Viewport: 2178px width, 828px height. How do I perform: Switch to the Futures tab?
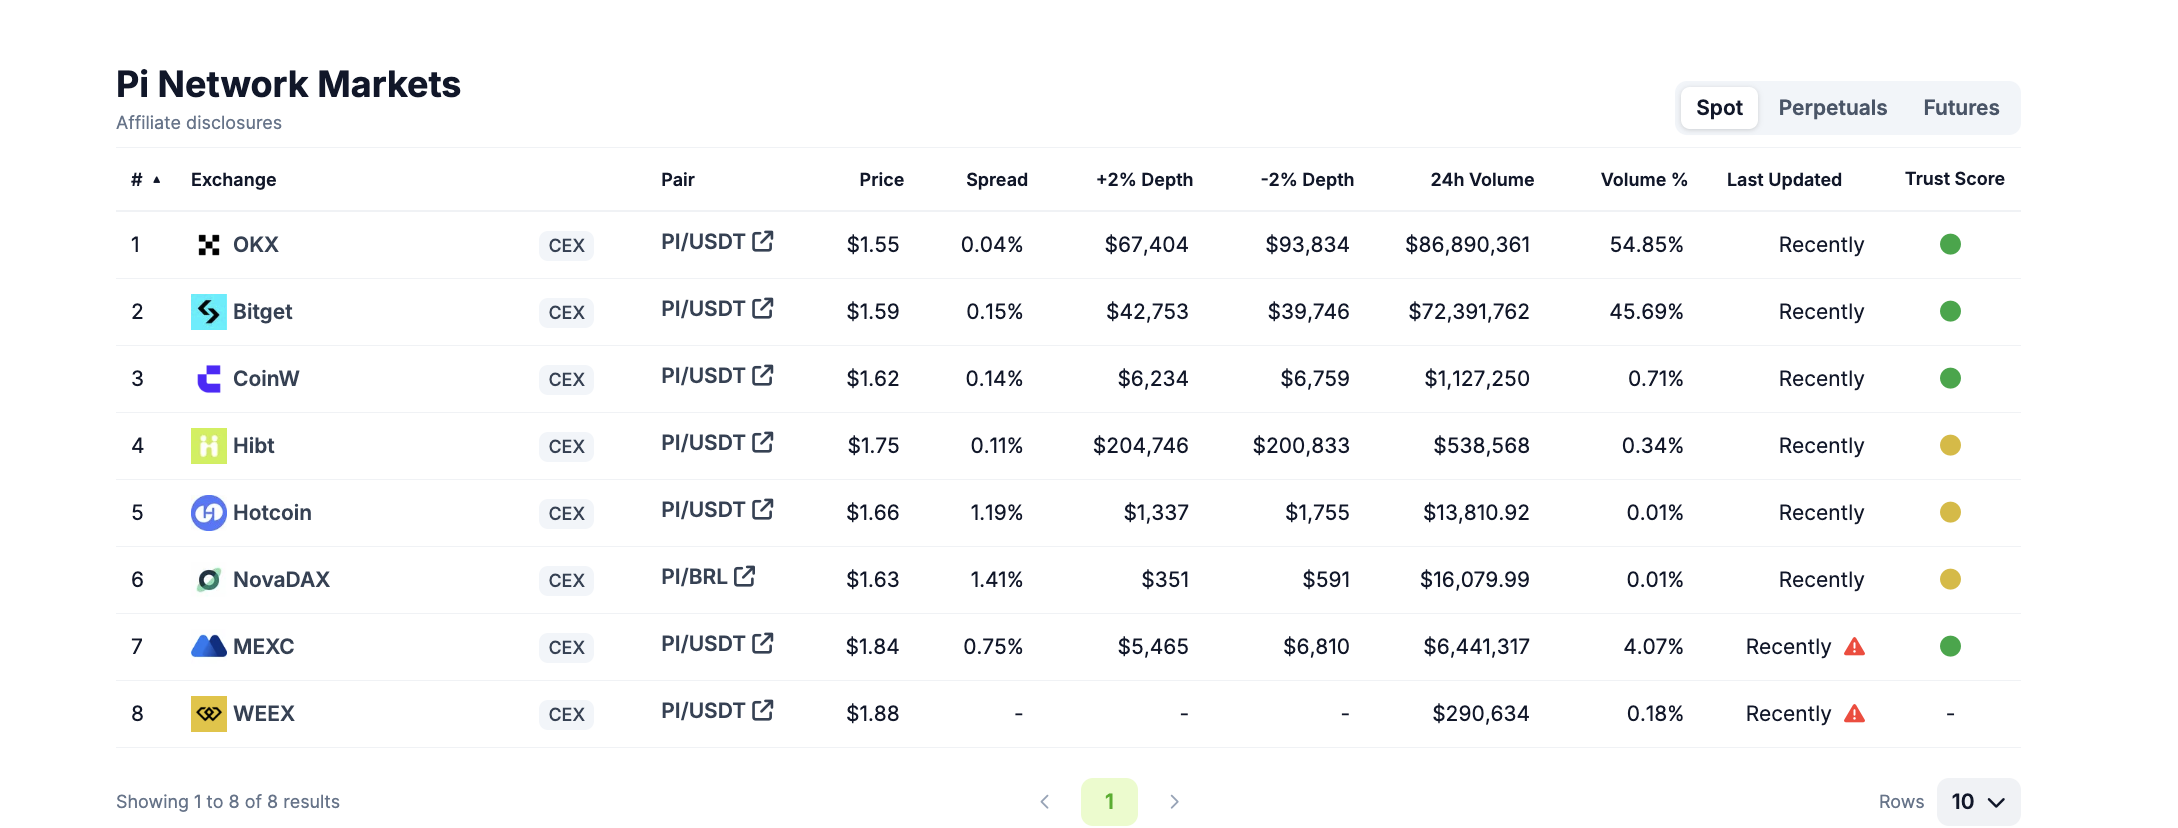pyautogui.click(x=1961, y=108)
